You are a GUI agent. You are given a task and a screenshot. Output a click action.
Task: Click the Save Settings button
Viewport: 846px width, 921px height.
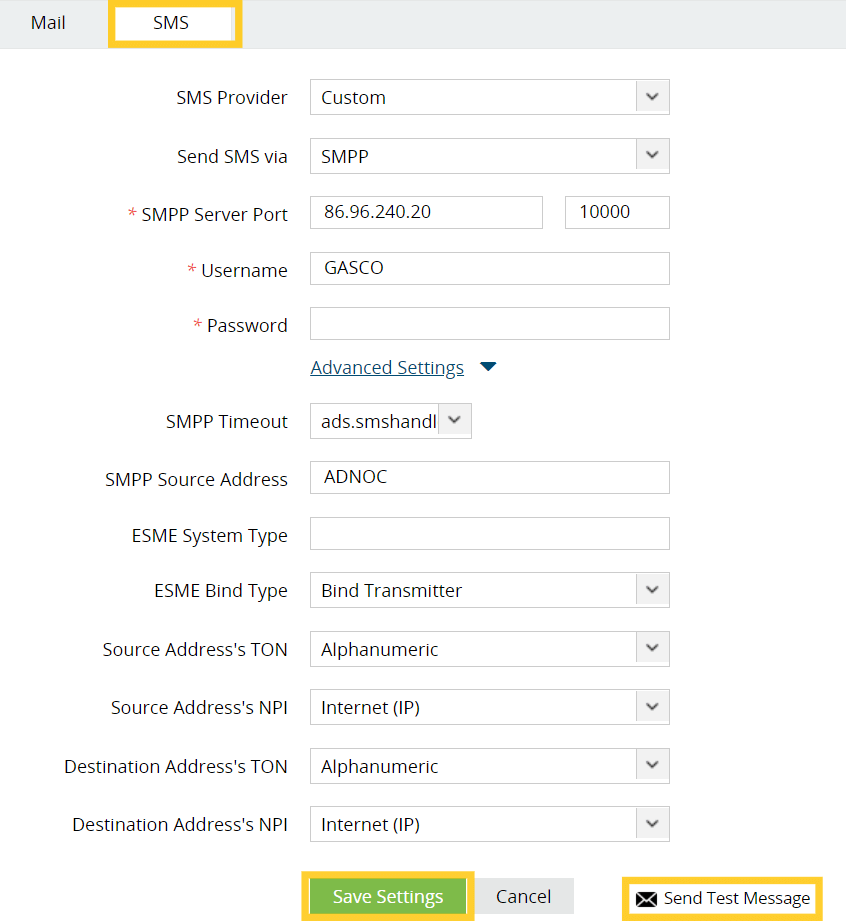pyautogui.click(x=387, y=897)
